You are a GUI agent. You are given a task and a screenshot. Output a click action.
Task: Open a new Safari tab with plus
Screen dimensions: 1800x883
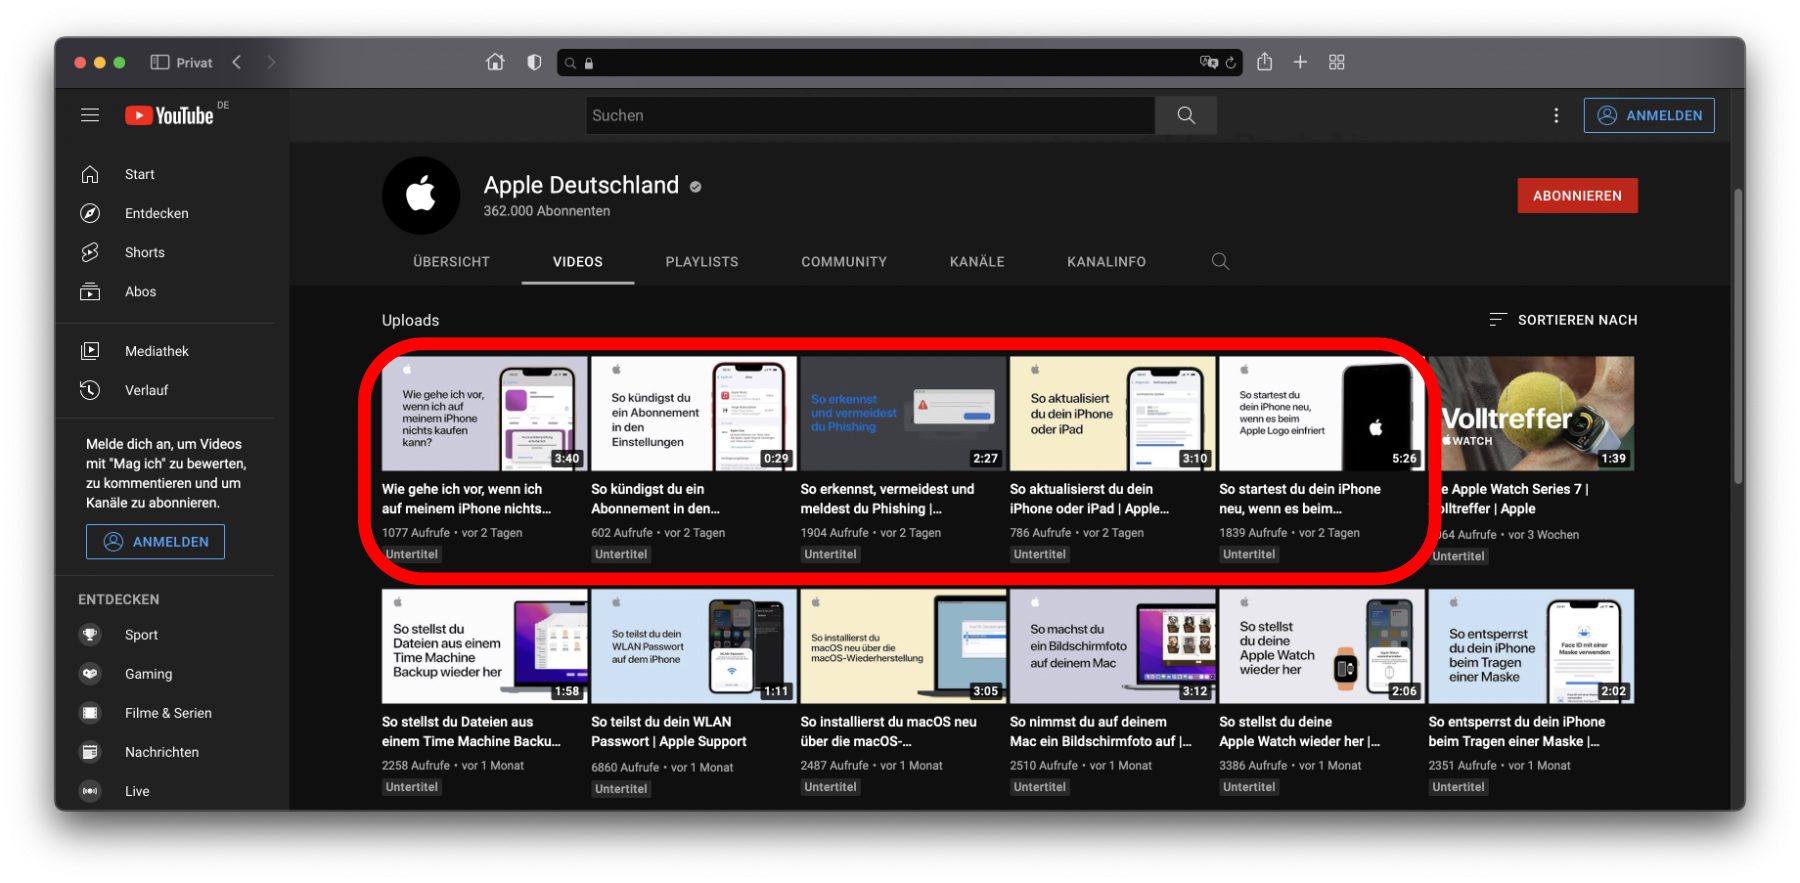[1300, 62]
